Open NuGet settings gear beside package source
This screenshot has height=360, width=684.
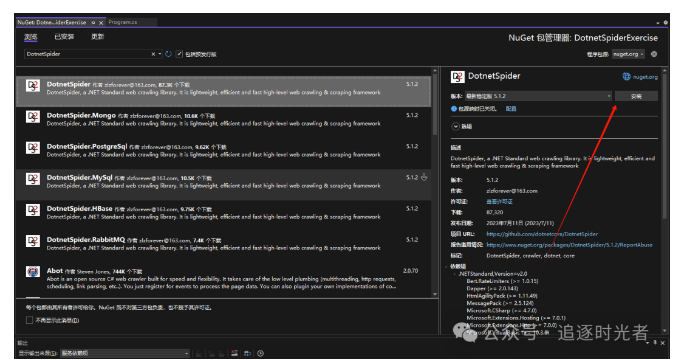coord(654,54)
